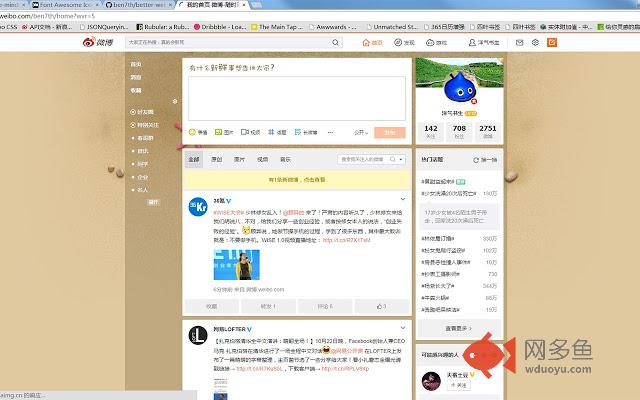640x400 pixels.
Task: Click the blue slime profile avatar
Action: pyautogui.click(x=460, y=87)
